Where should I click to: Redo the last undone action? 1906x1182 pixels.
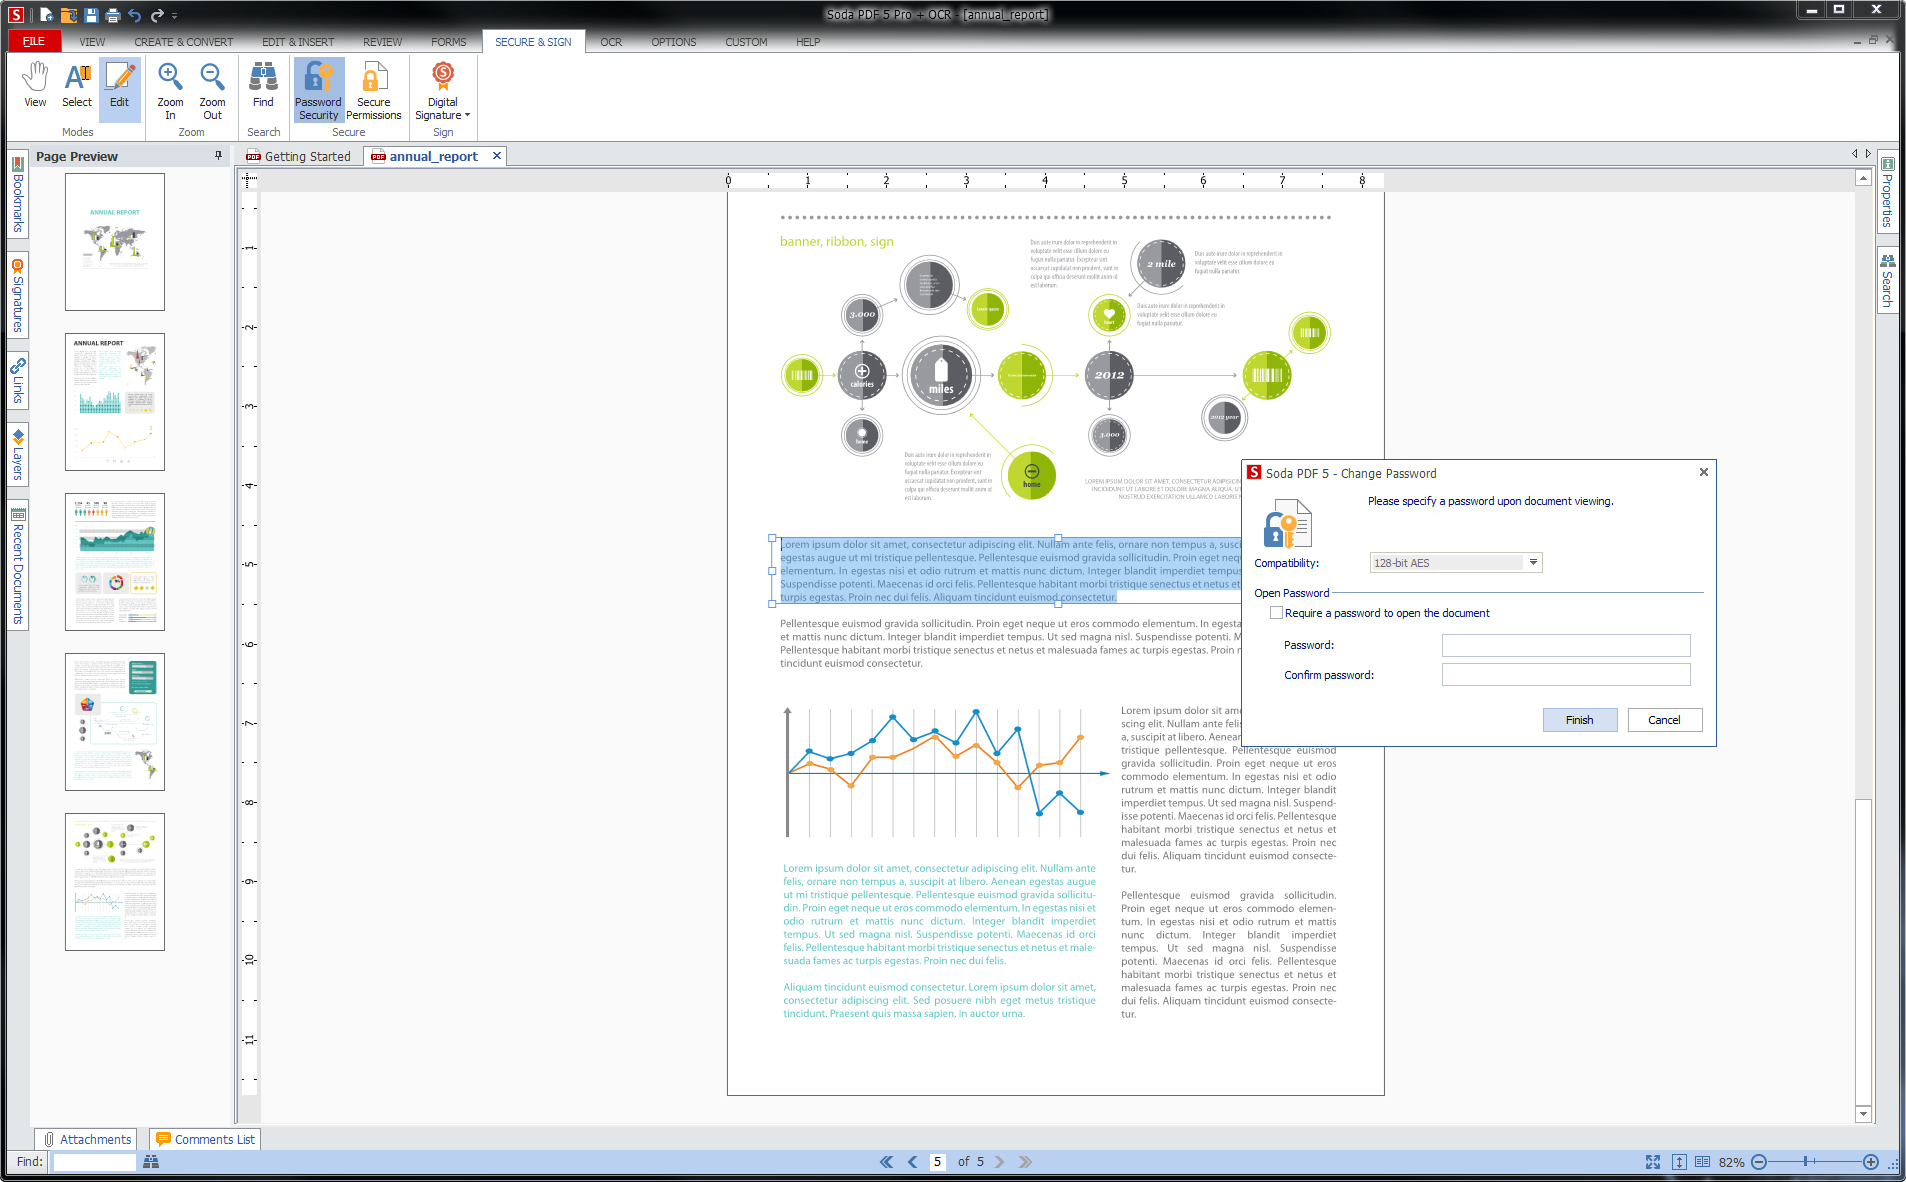coord(156,15)
